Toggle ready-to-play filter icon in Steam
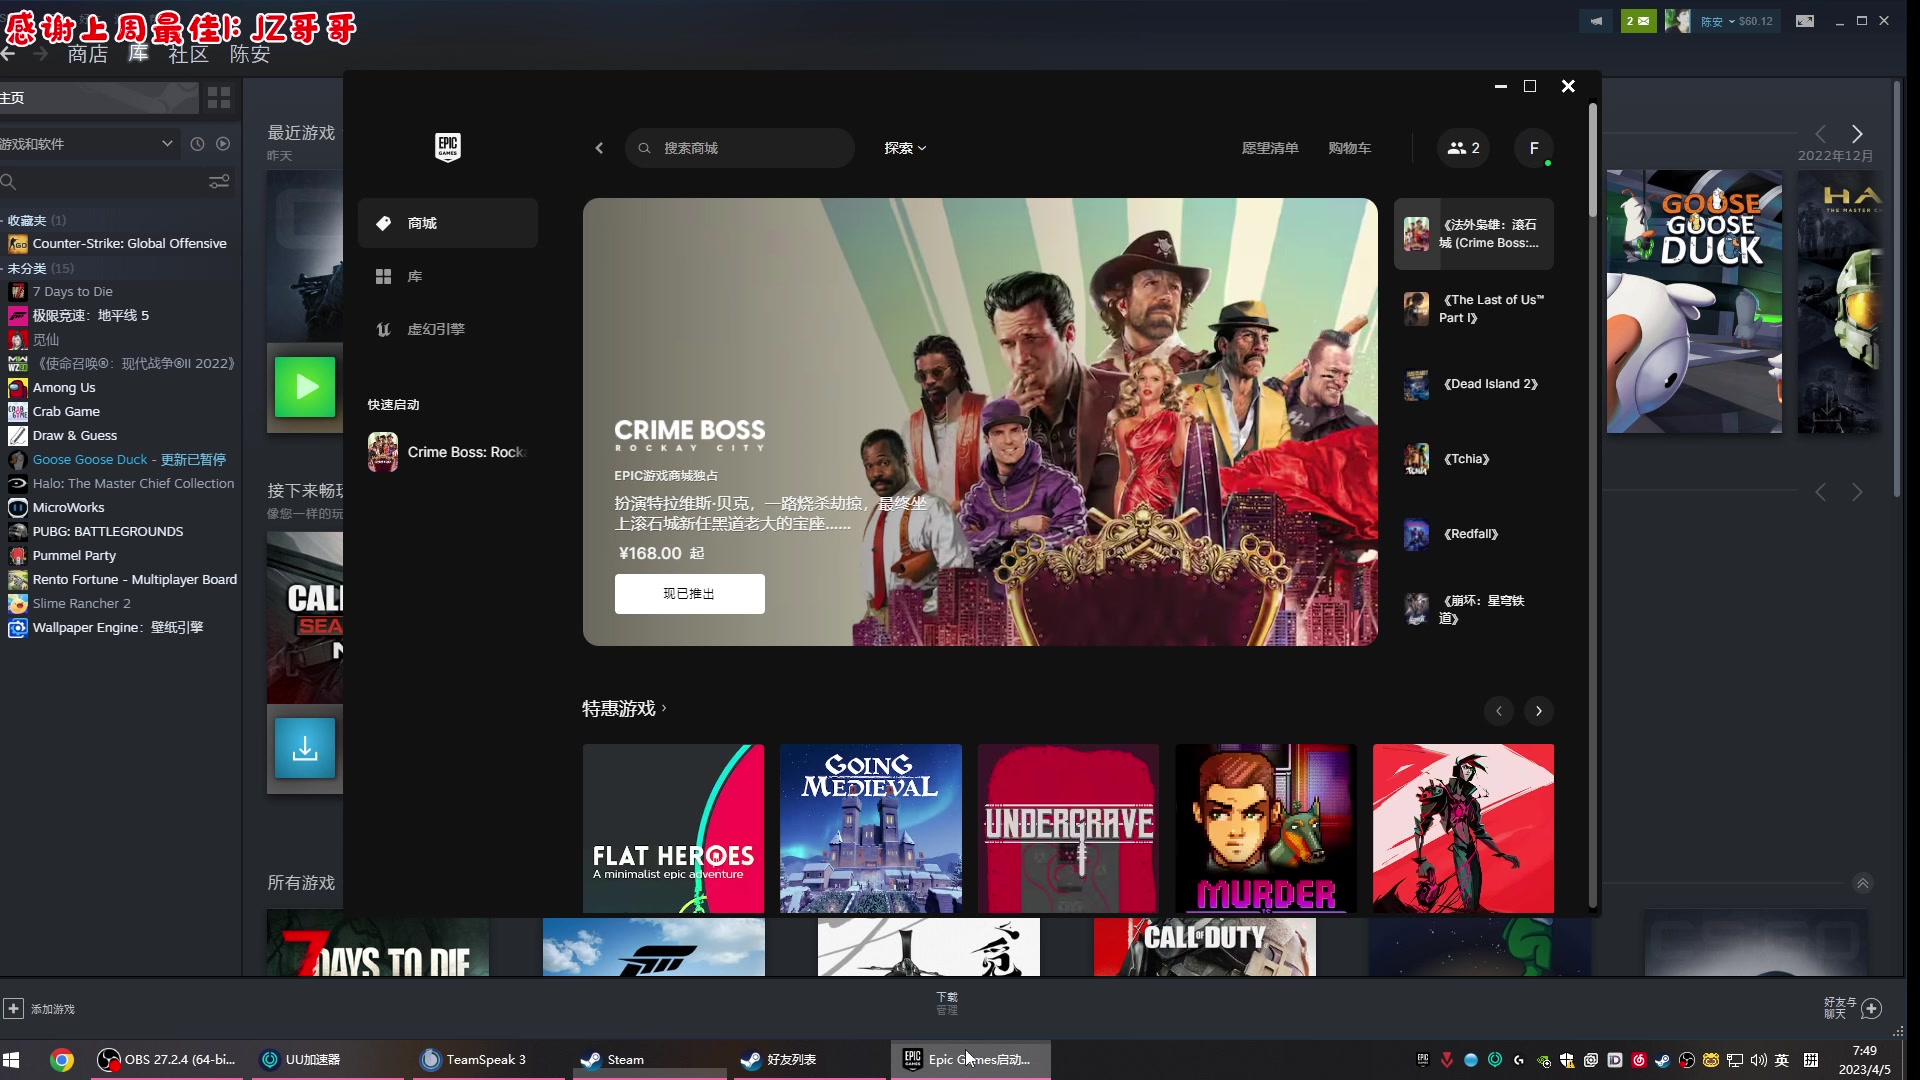The width and height of the screenshot is (1920, 1080). click(223, 144)
